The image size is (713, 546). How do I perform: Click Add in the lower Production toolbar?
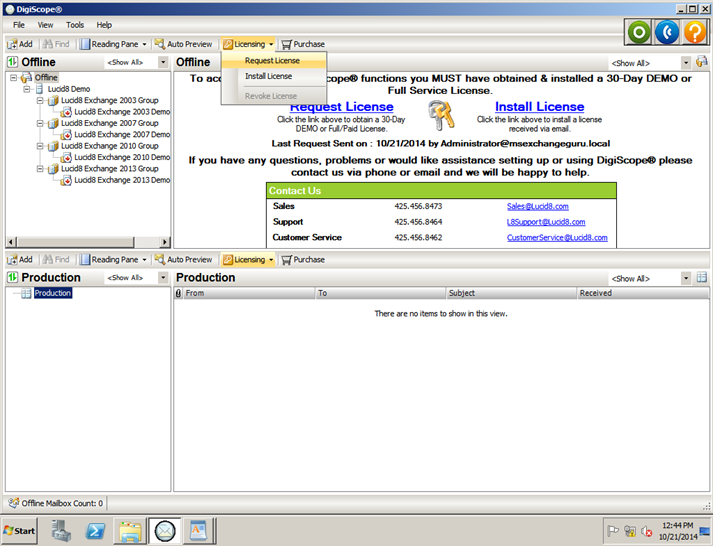pos(20,260)
